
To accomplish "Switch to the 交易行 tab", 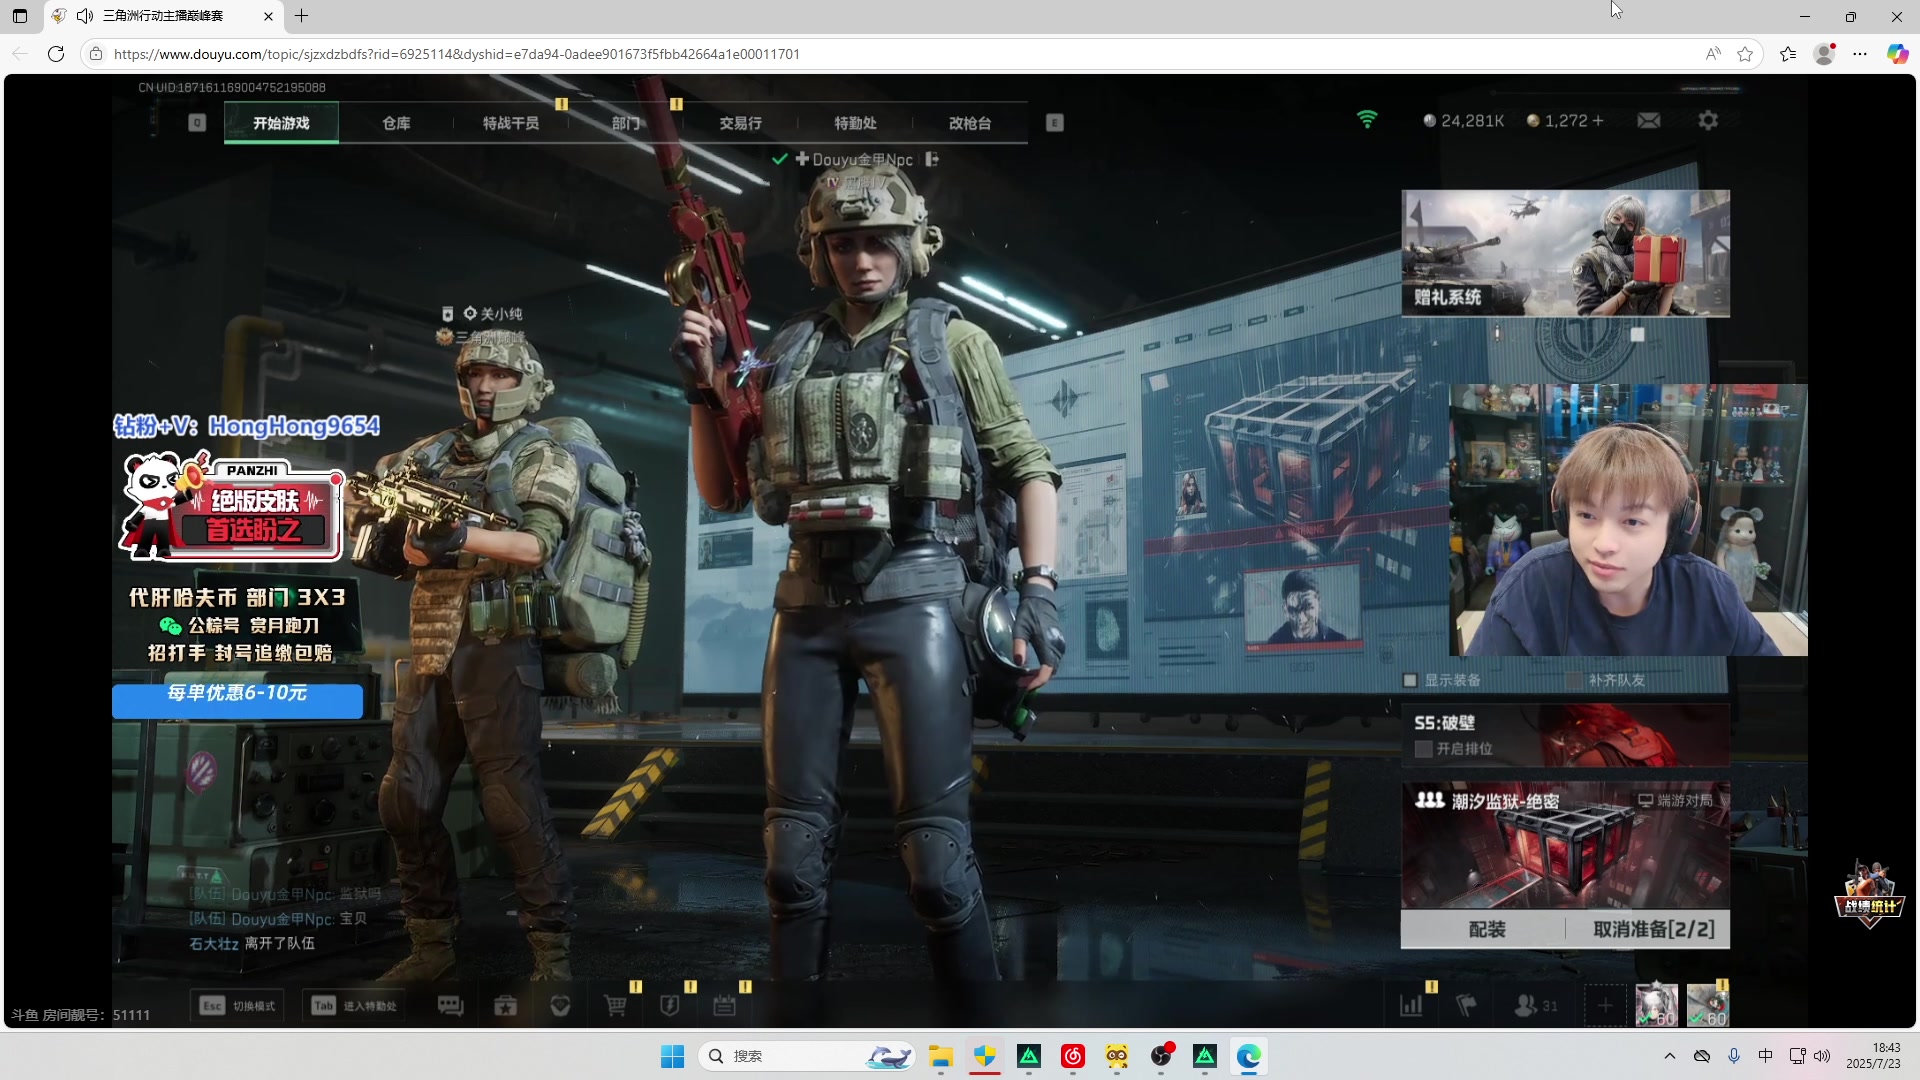I will click(x=741, y=123).
